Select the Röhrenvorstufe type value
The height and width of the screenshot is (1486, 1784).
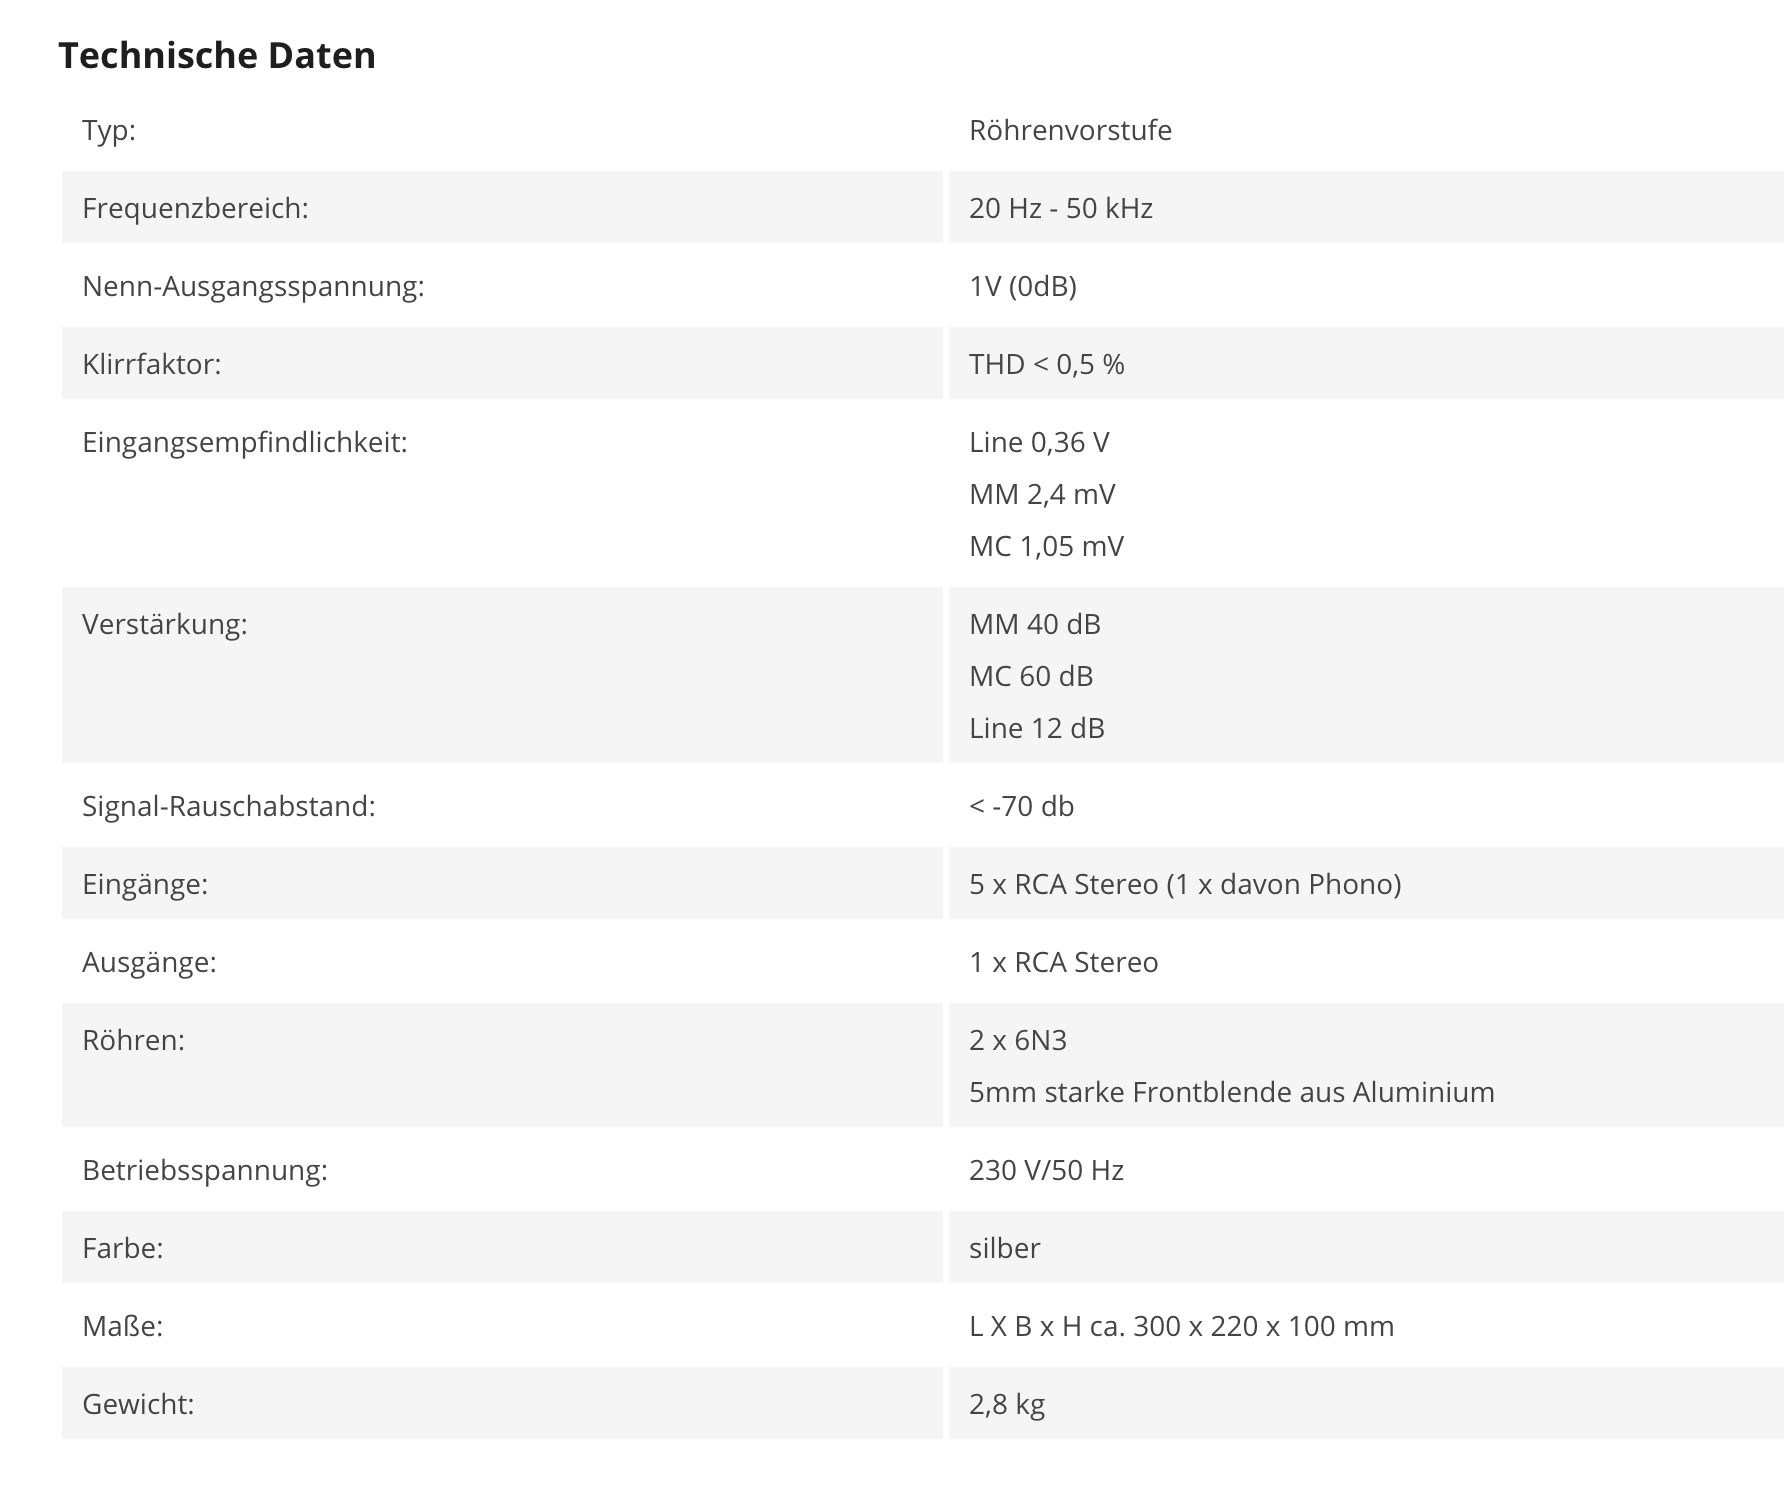pyautogui.click(x=1070, y=130)
